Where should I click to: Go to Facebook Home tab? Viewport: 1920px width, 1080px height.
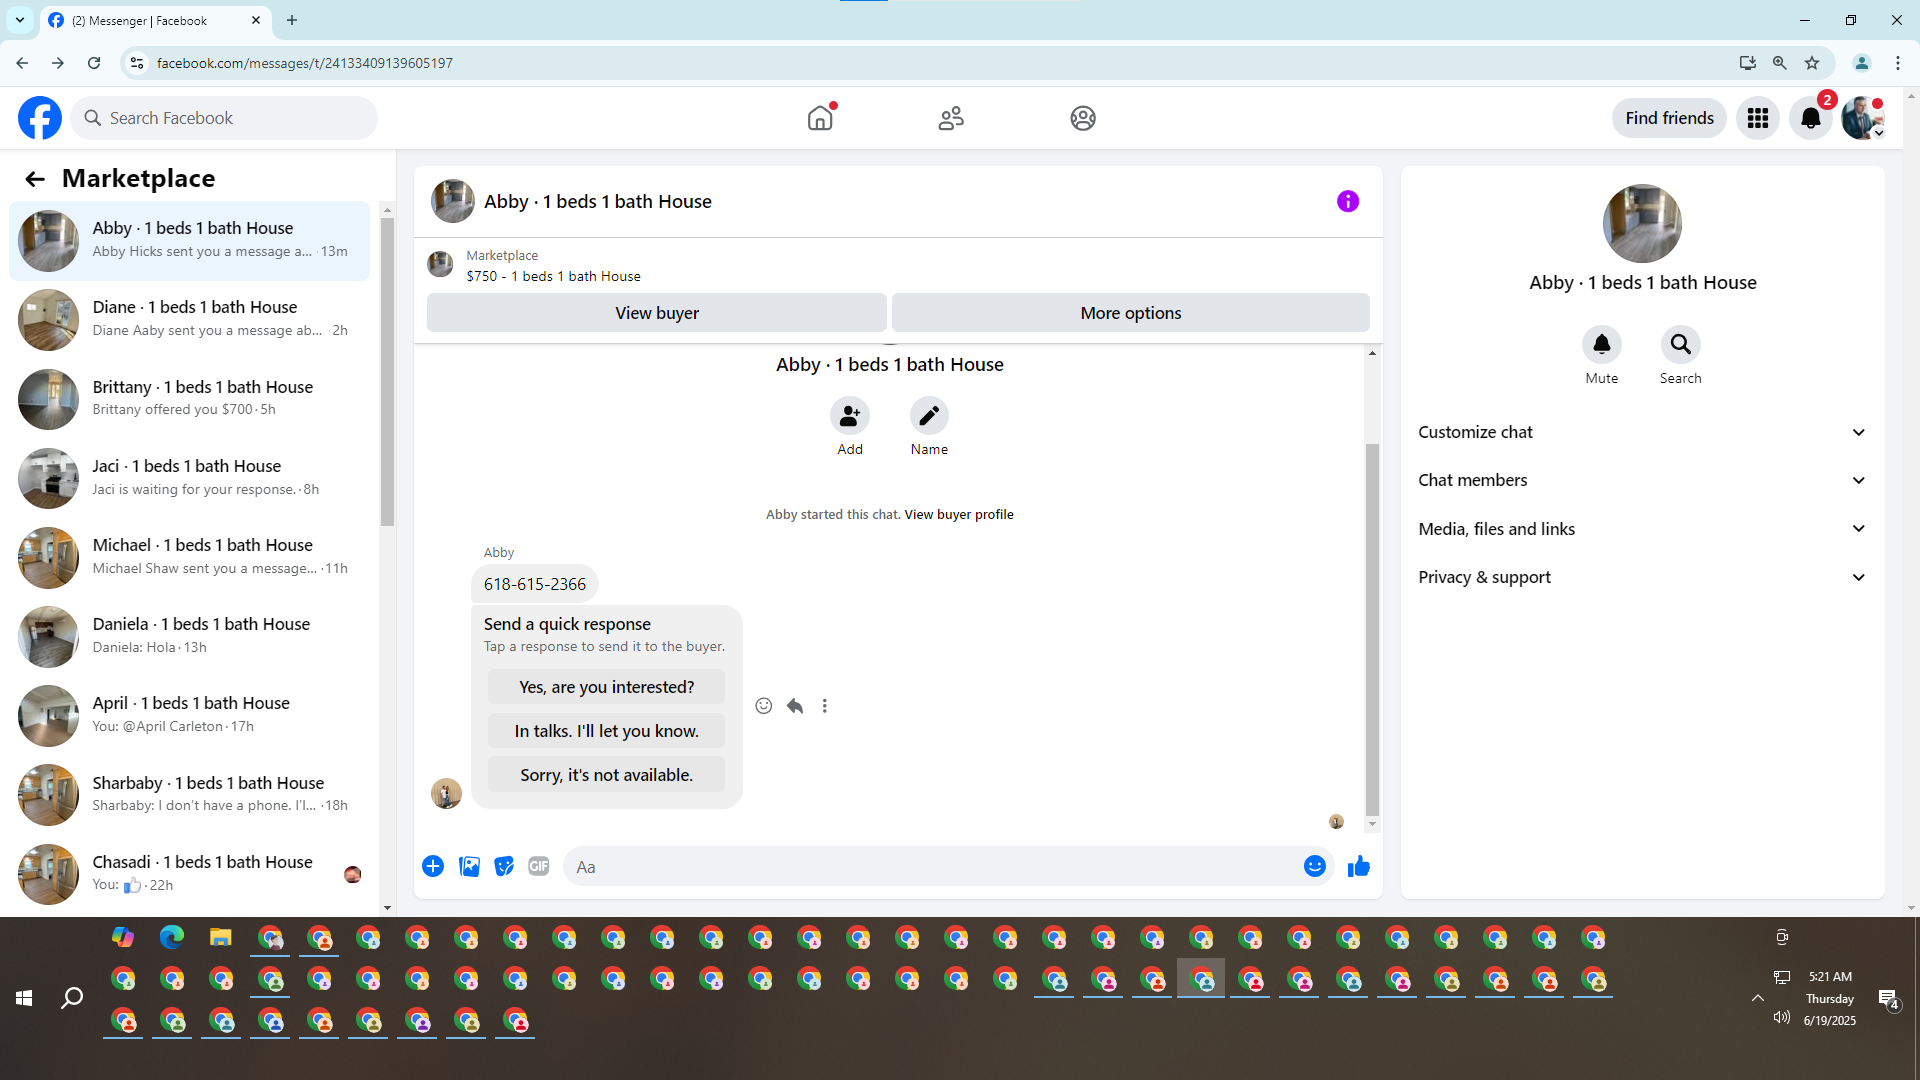pos(820,118)
